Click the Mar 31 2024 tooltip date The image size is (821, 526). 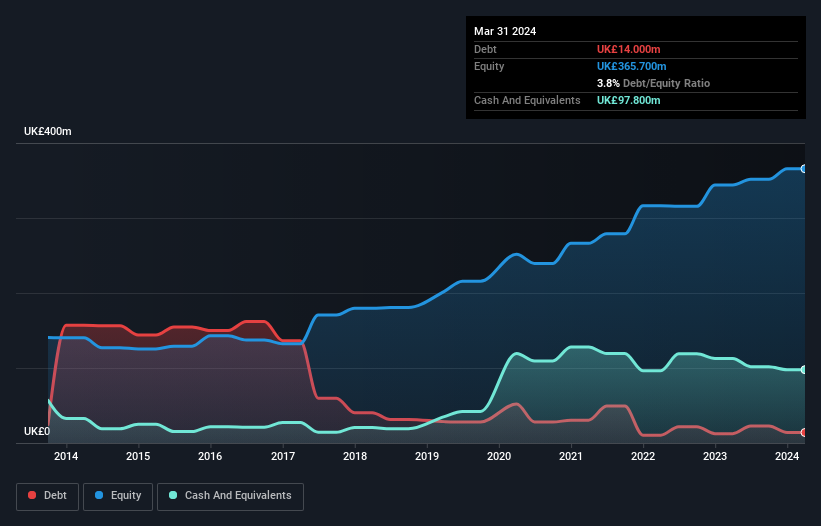tap(505, 31)
